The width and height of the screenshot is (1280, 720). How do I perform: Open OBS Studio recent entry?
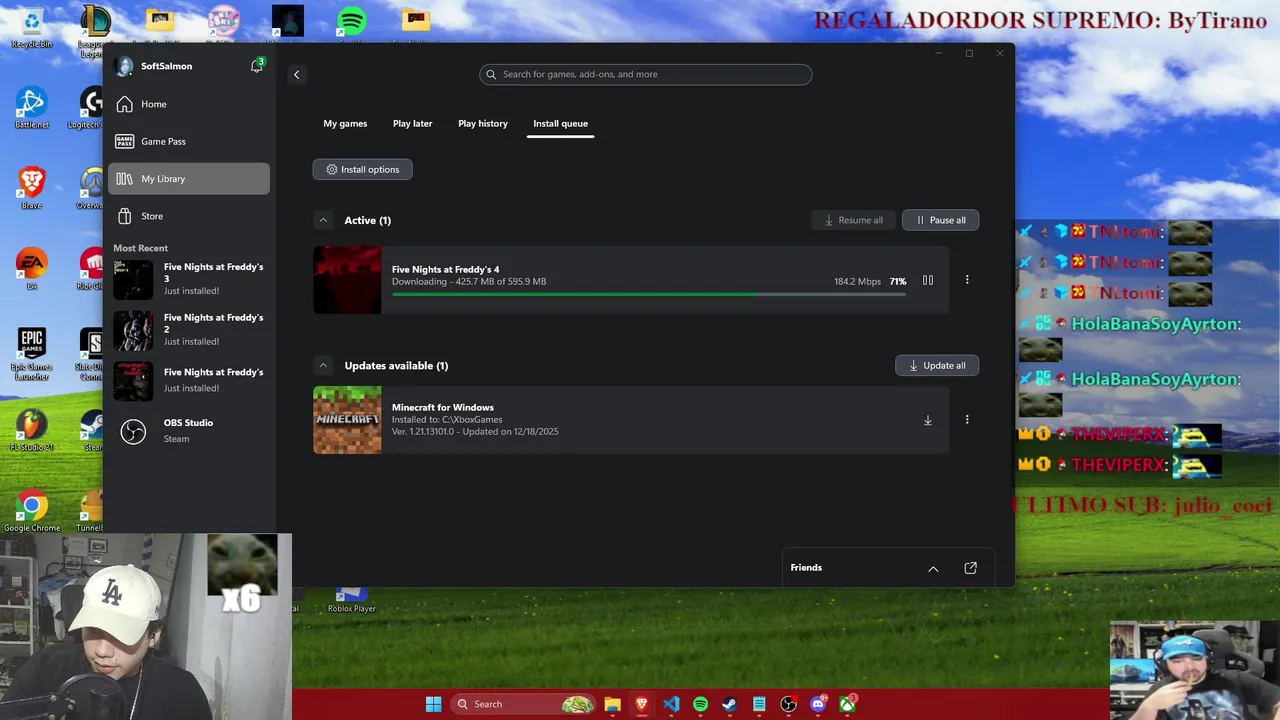[x=189, y=431]
